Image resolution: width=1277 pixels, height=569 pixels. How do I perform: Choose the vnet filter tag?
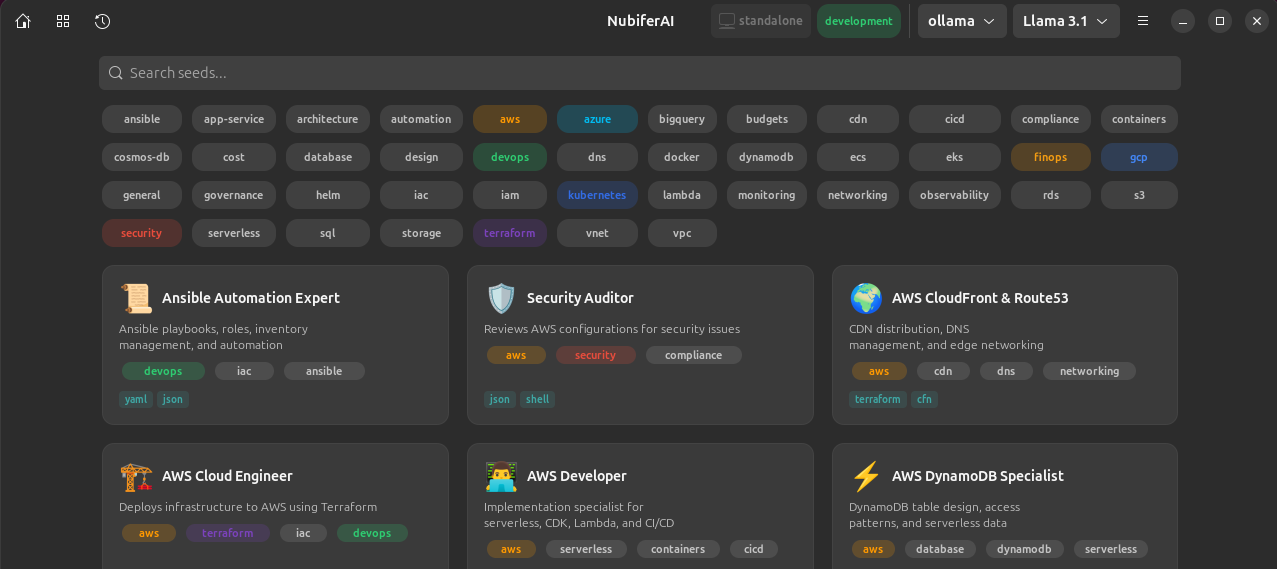(x=597, y=233)
